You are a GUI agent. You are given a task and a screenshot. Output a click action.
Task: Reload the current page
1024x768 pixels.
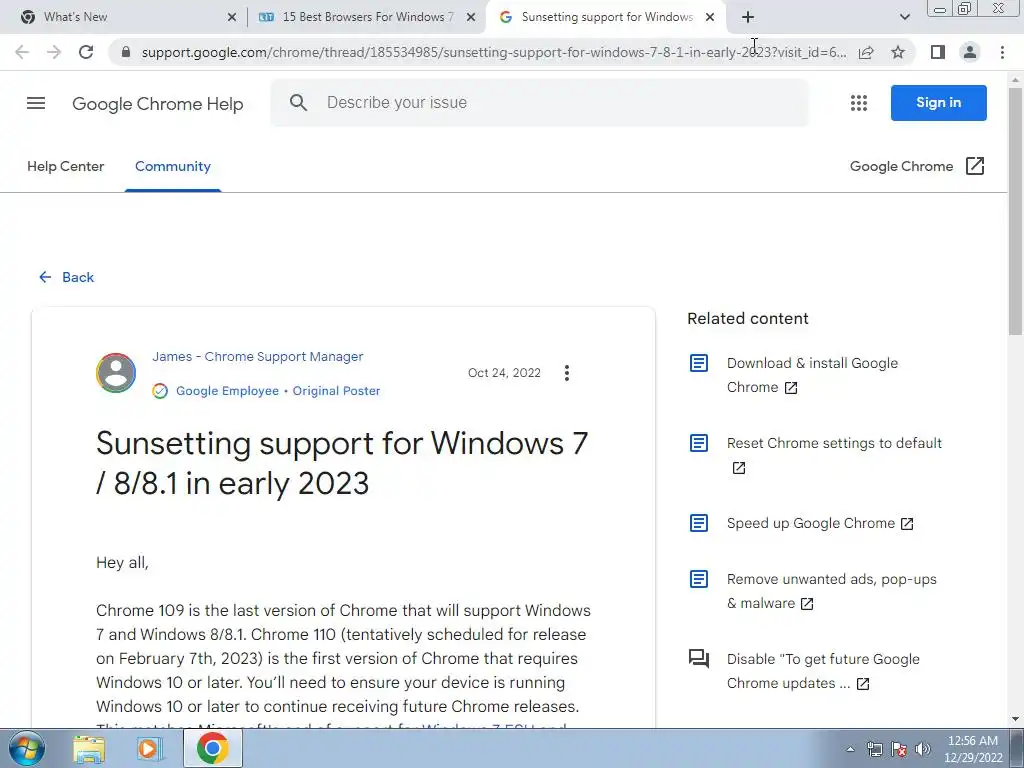(86, 52)
